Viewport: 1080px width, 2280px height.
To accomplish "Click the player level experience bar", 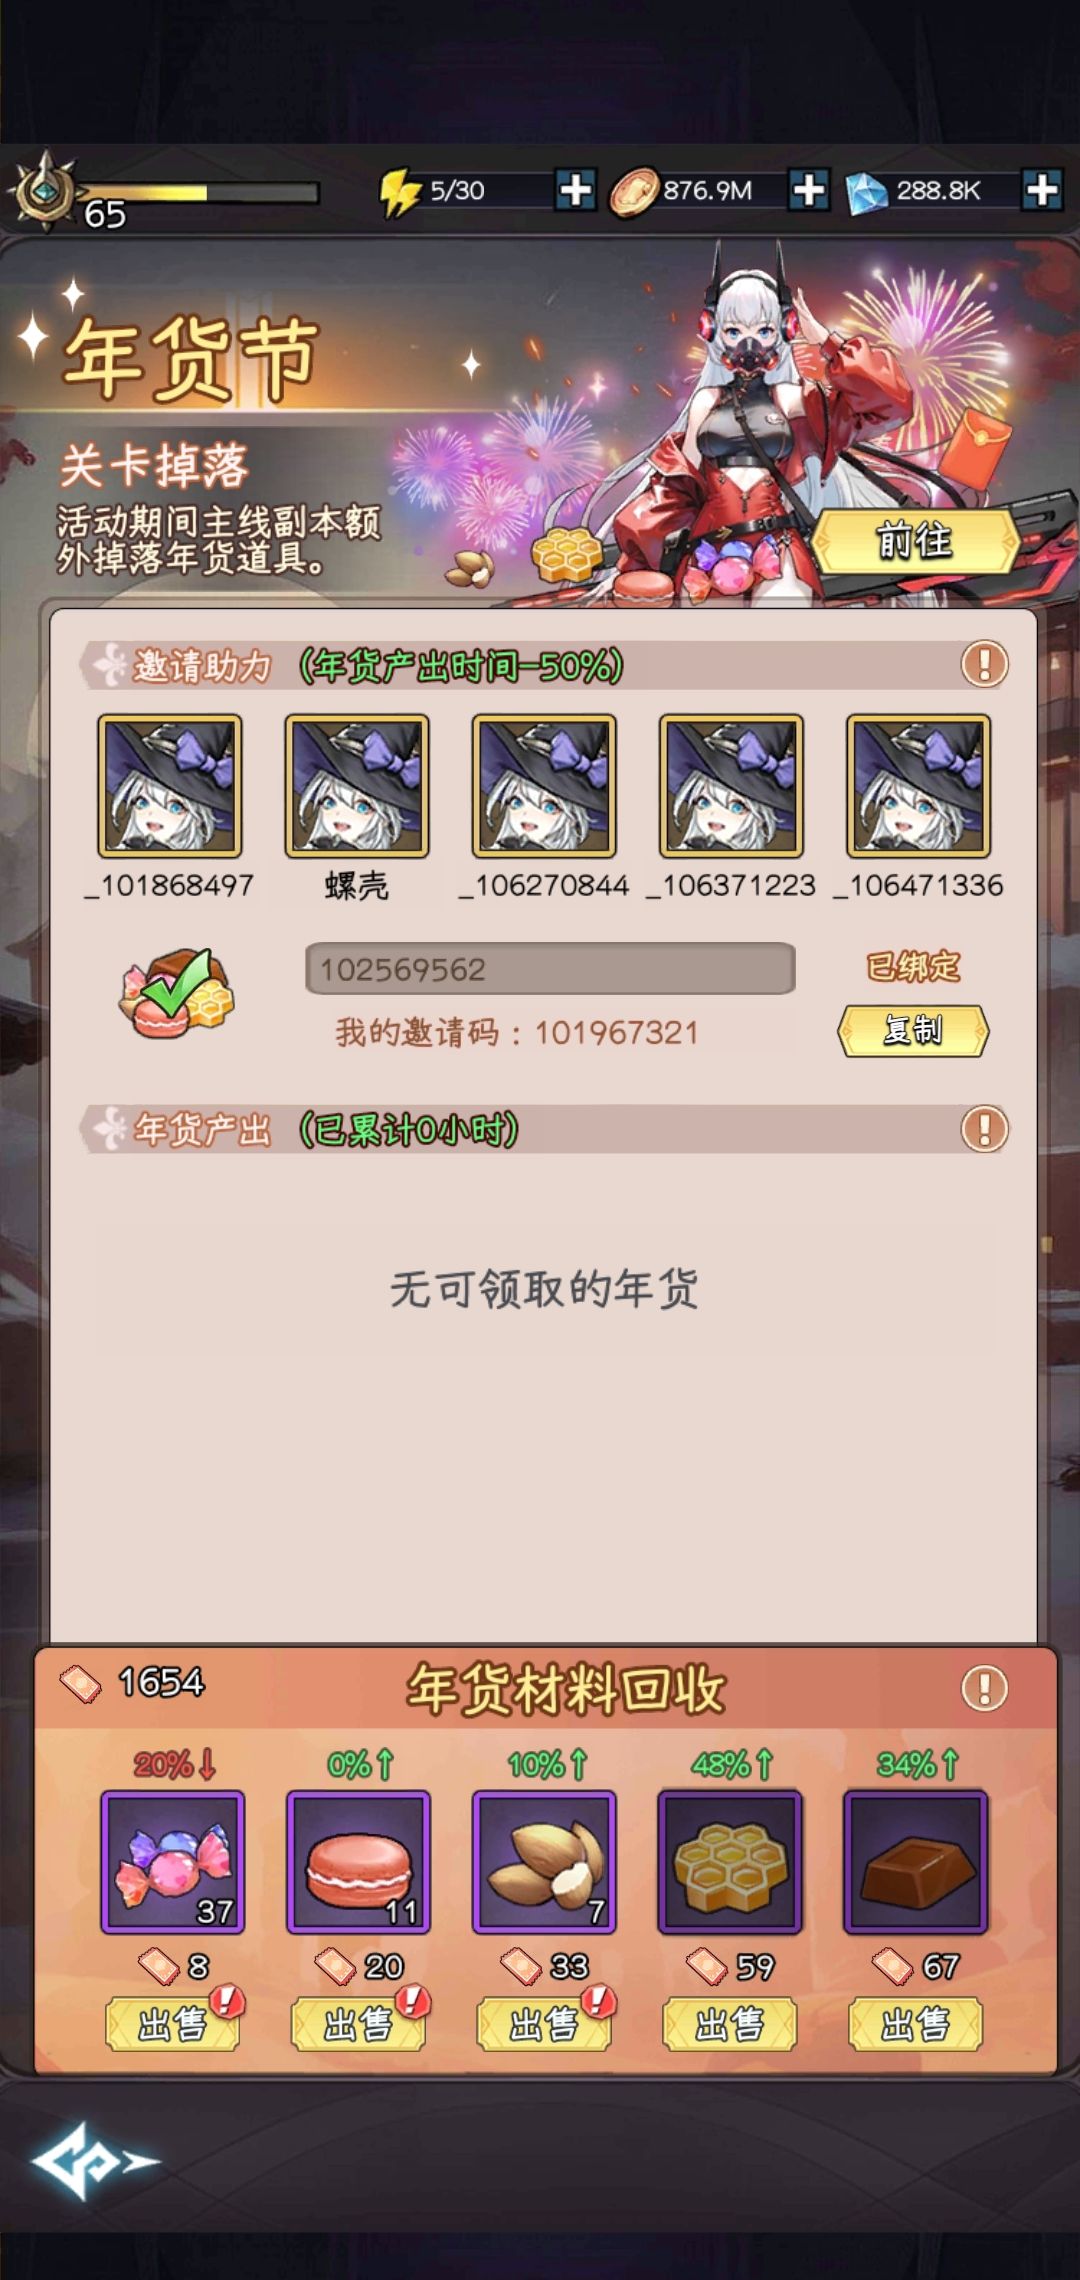I will coord(198,192).
